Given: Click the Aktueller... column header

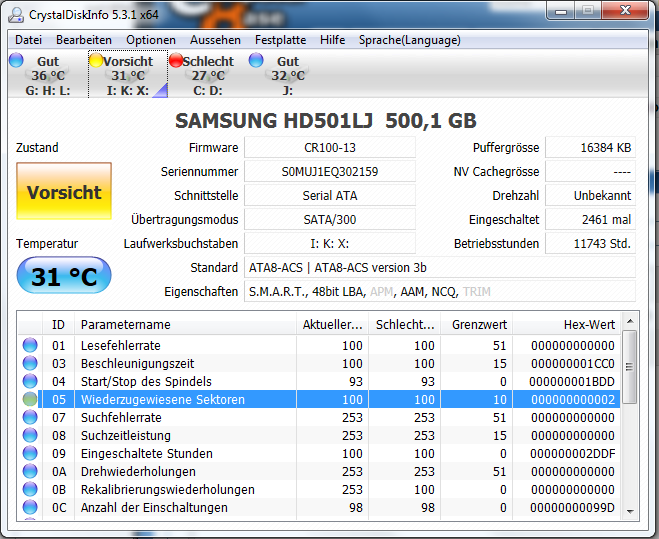Looking at the screenshot, I should [332, 325].
